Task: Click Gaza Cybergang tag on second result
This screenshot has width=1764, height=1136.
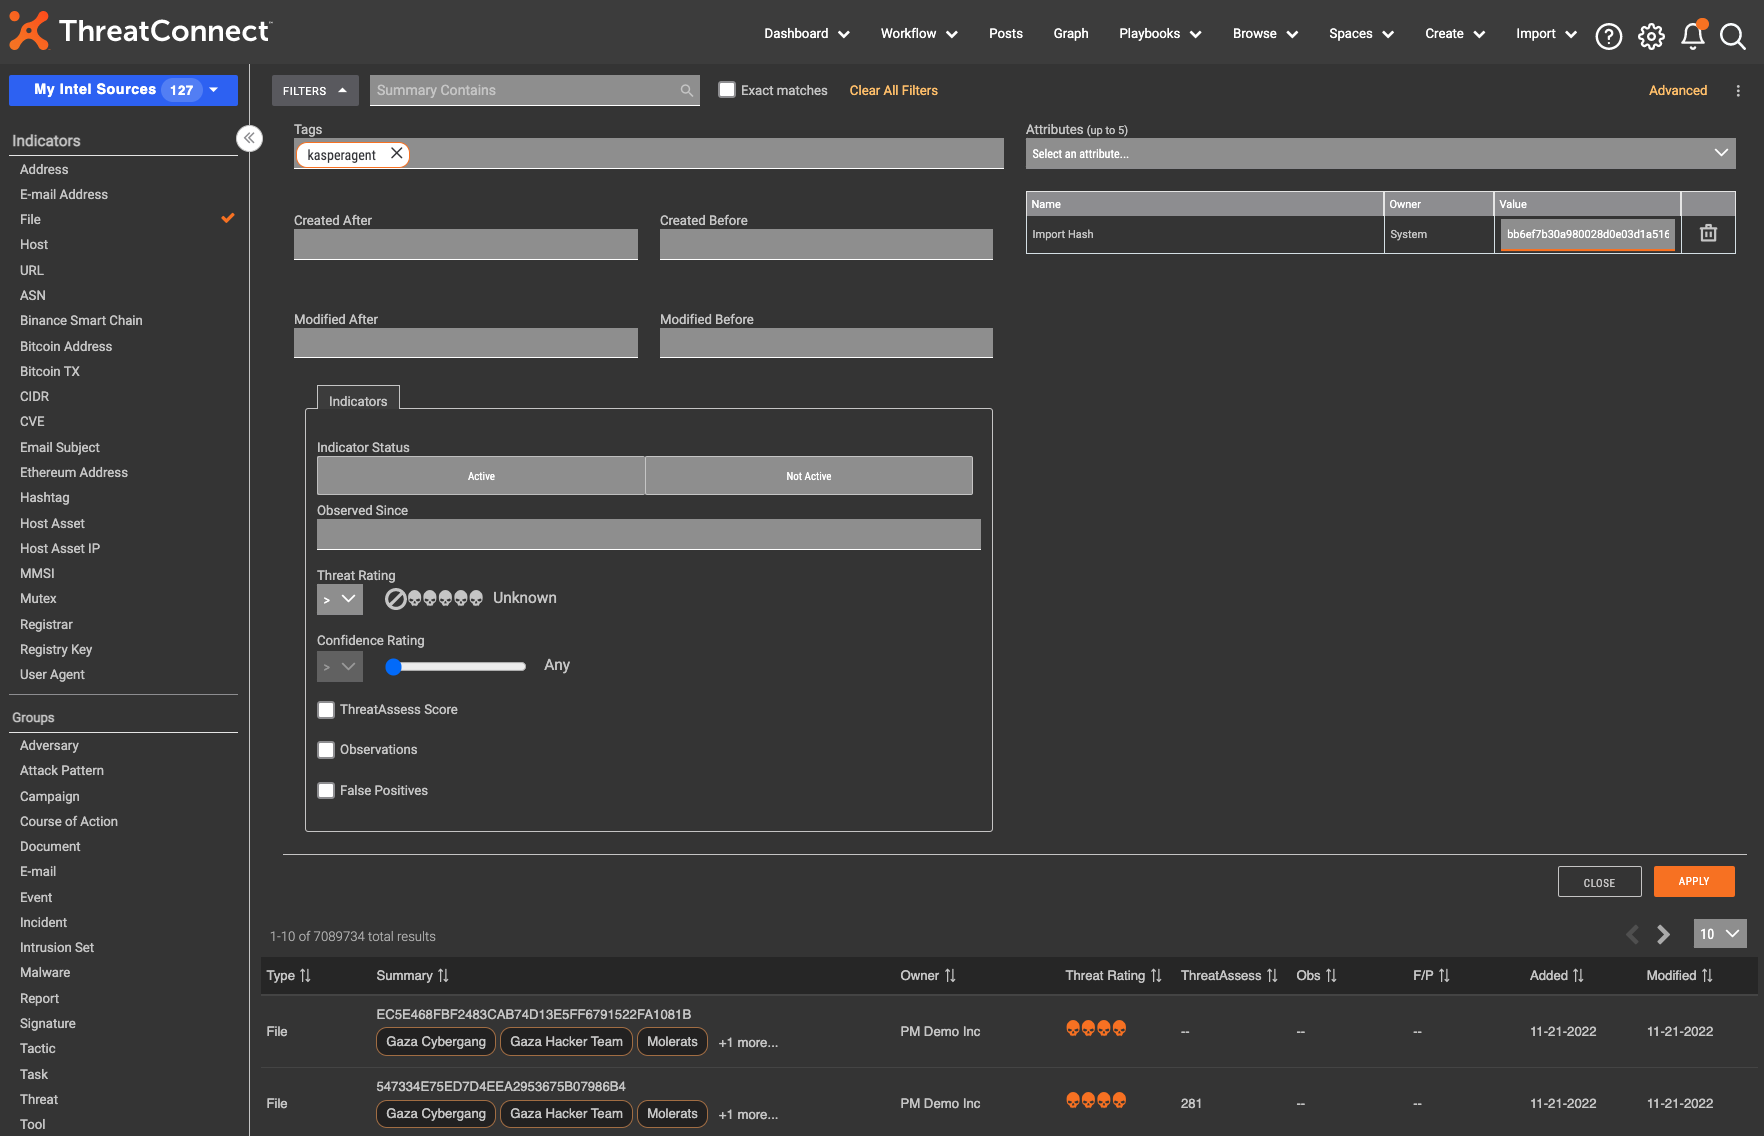Action: point(436,1113)
